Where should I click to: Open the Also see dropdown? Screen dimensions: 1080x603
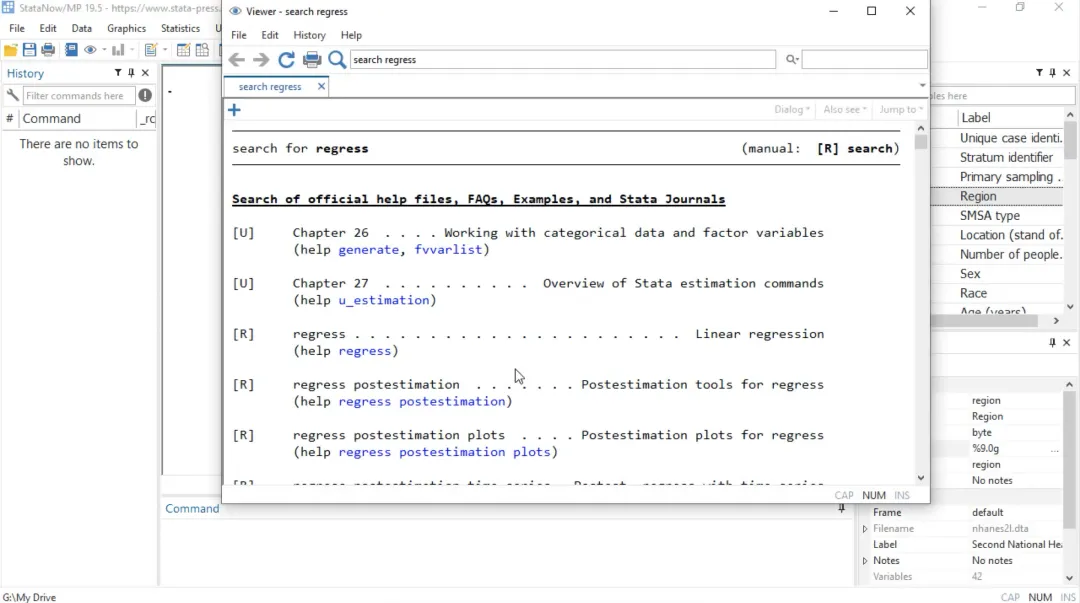coord(844,110)
